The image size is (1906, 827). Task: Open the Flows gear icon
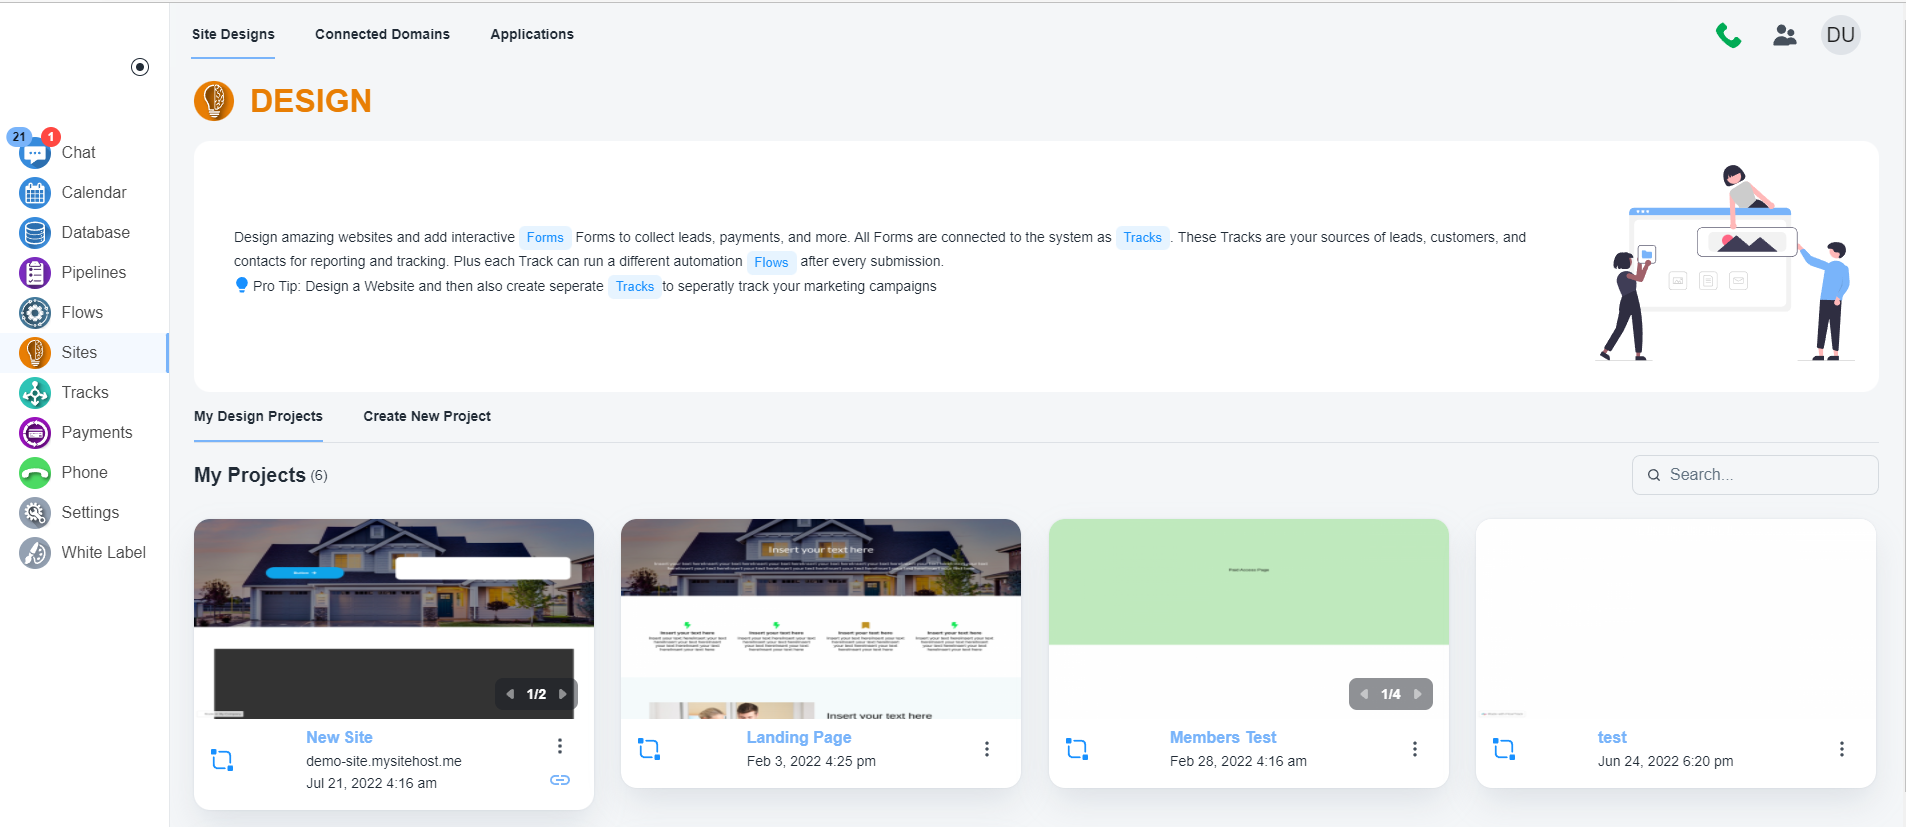pyautogui.click(x=35, y=313)
